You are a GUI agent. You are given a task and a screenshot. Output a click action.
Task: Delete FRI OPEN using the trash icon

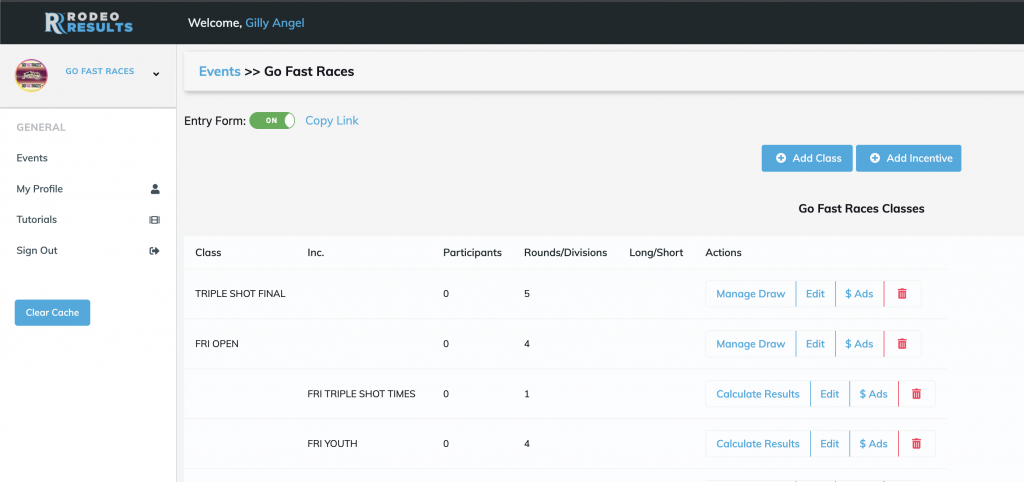[x=903, y=344]
